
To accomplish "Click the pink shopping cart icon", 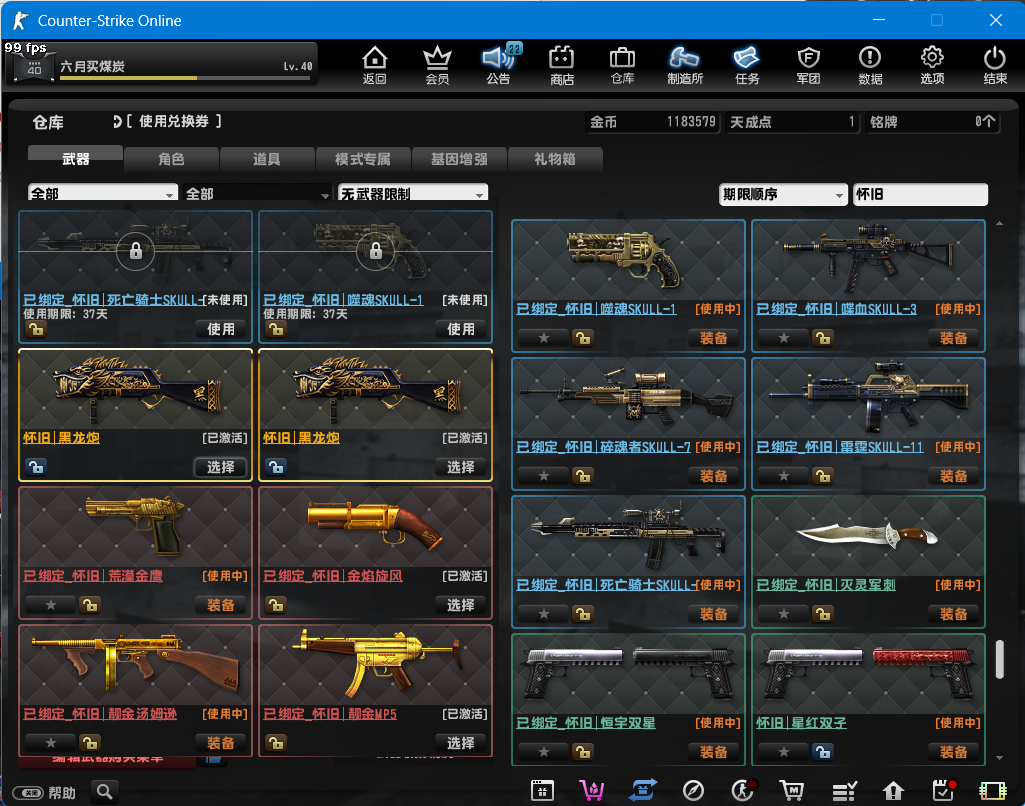I will [x=592, y=791].
